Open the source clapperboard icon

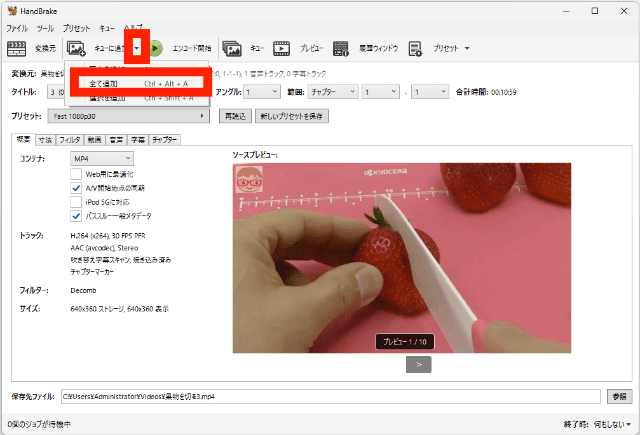[16, 49]
